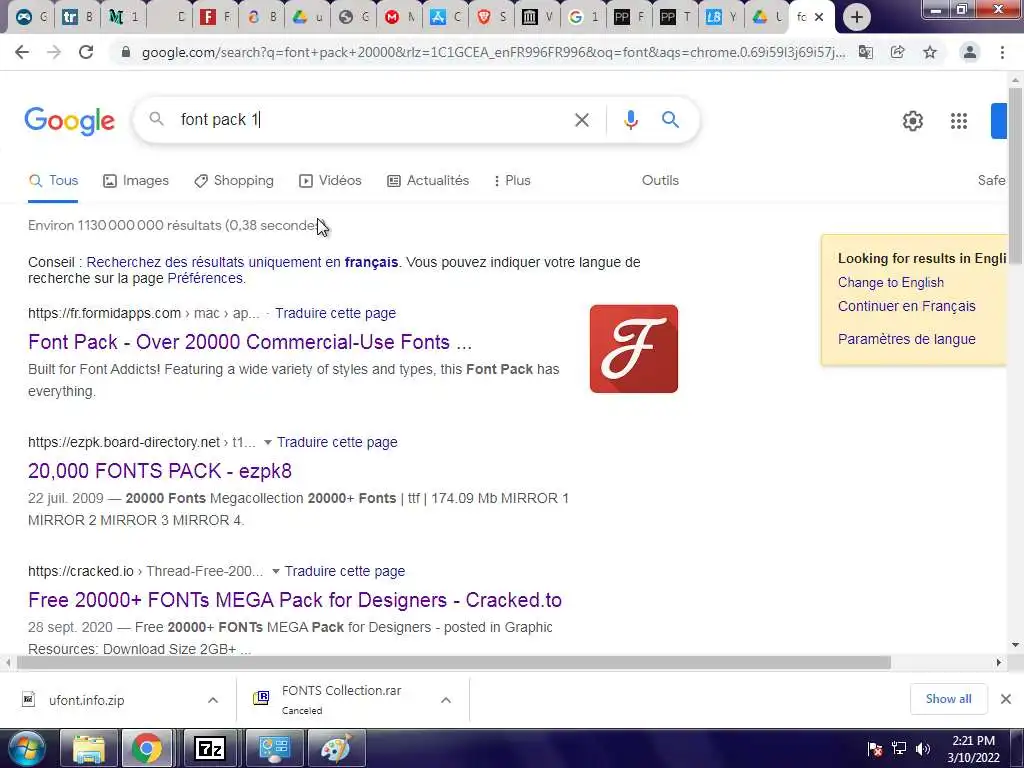Select the Tous search tab
The image size is (1024, 768).
54,181
